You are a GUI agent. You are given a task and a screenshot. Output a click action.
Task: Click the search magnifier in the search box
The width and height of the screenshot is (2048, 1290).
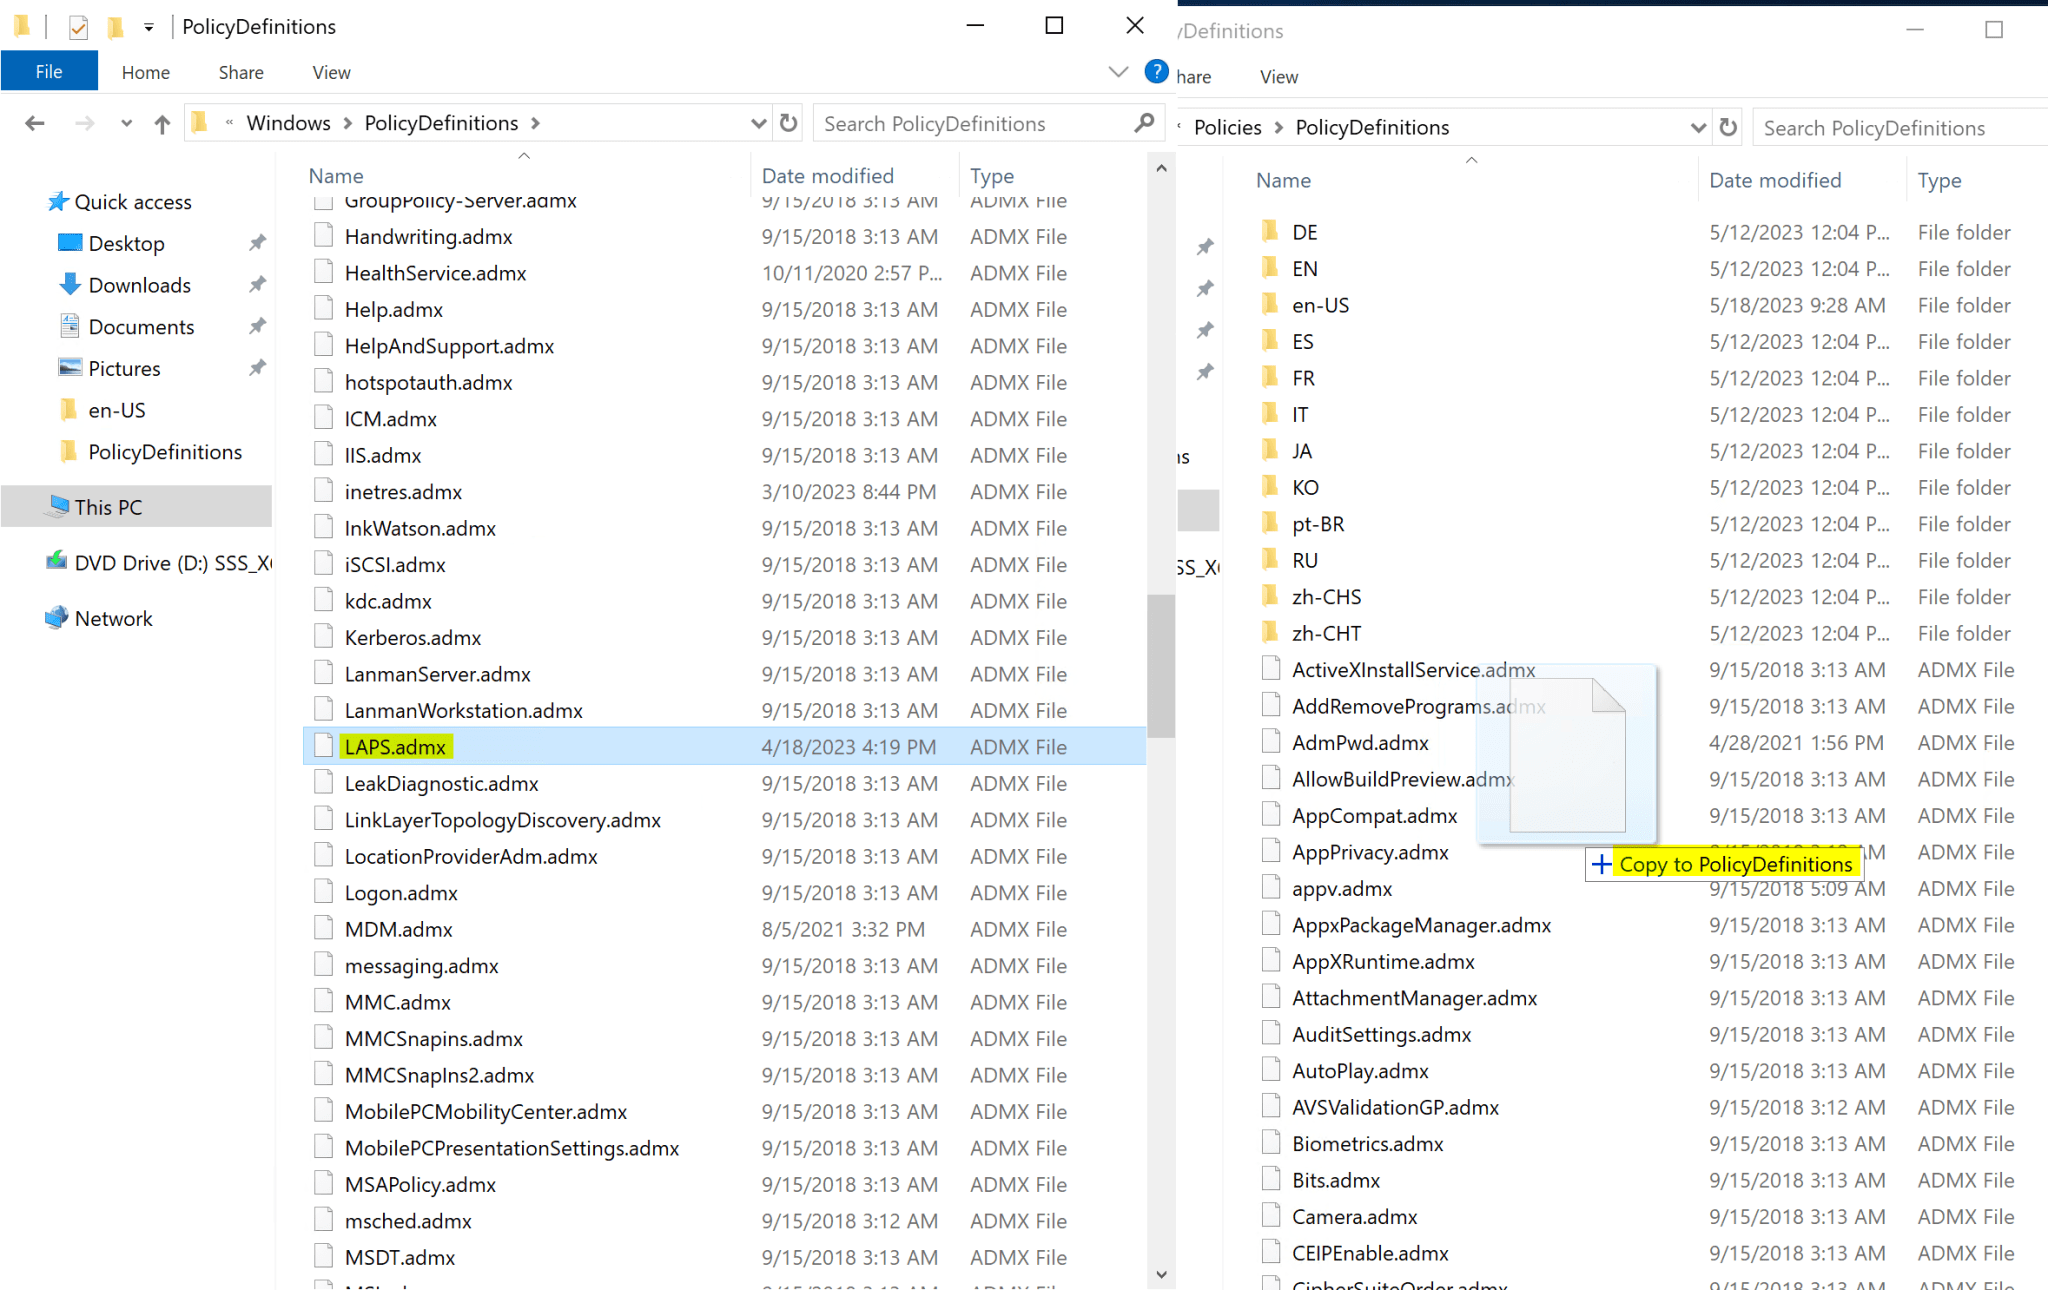tap(1144, 122)
